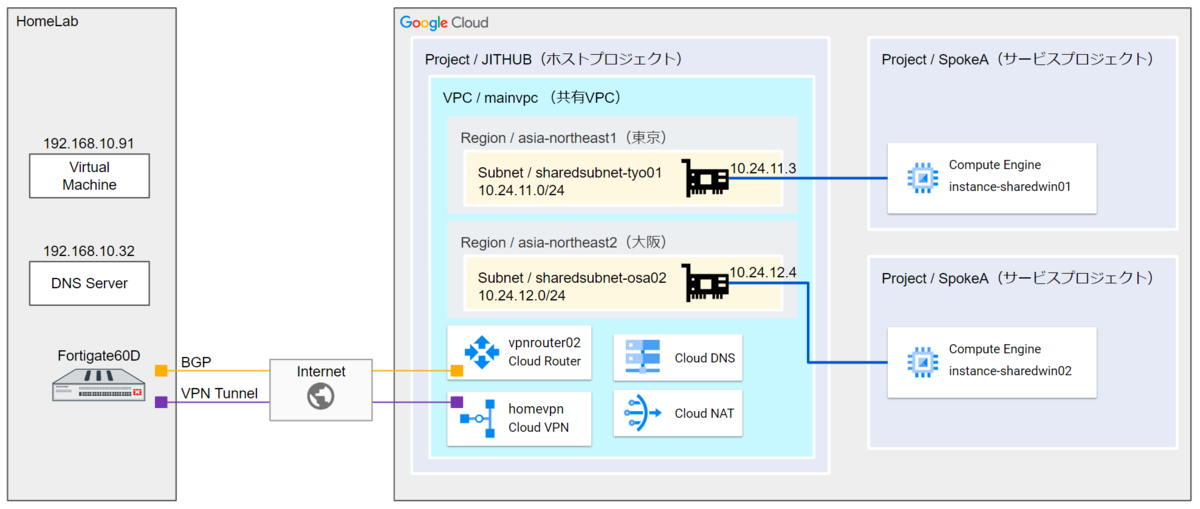The image size is (1200, 509).
Task: Click the purple VPN Tunnel endpoint near Fortigate
Action: tap(160, 403)
